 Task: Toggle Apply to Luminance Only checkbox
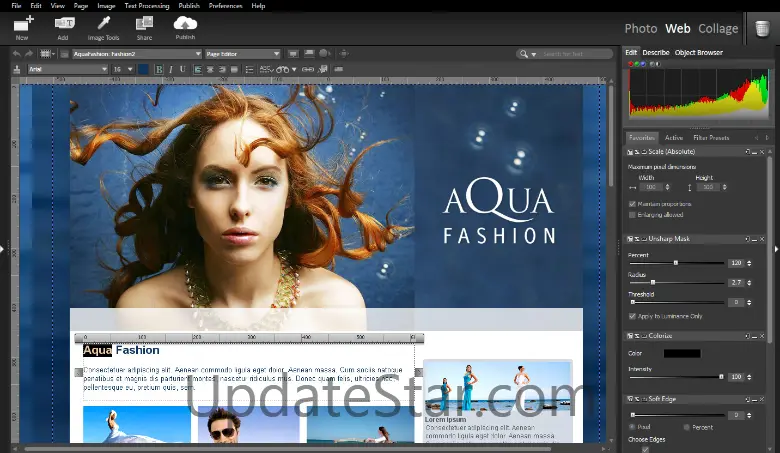[632, 316]
